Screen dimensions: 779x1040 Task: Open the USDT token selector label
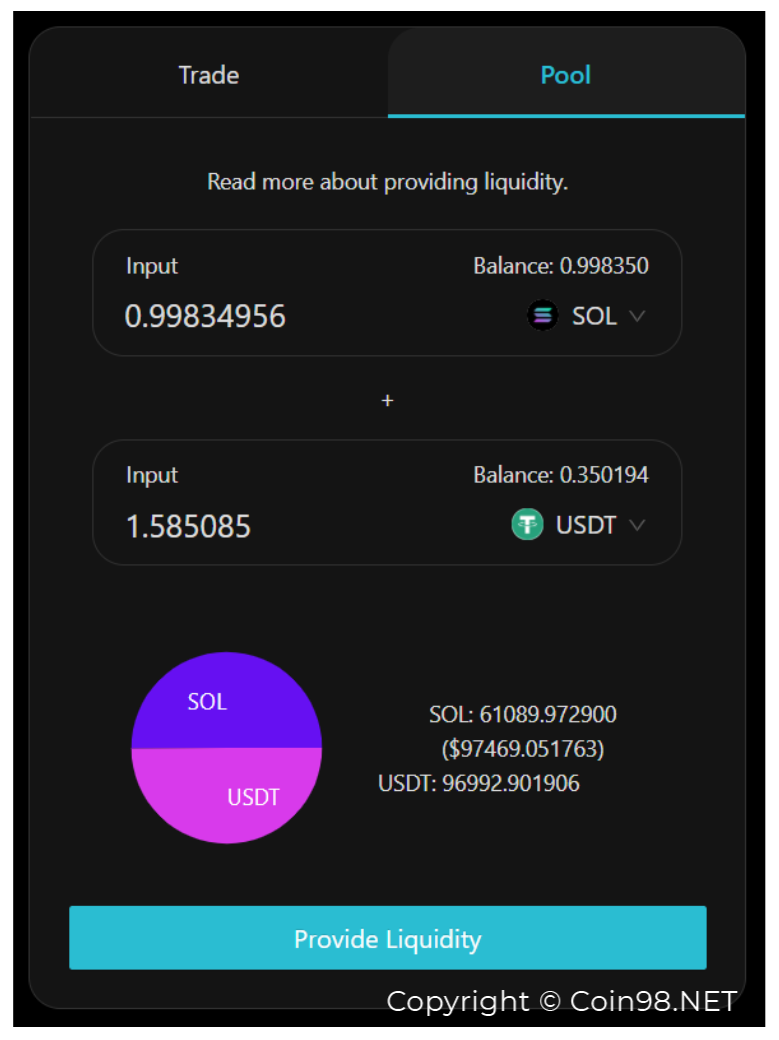coord(586,525)
